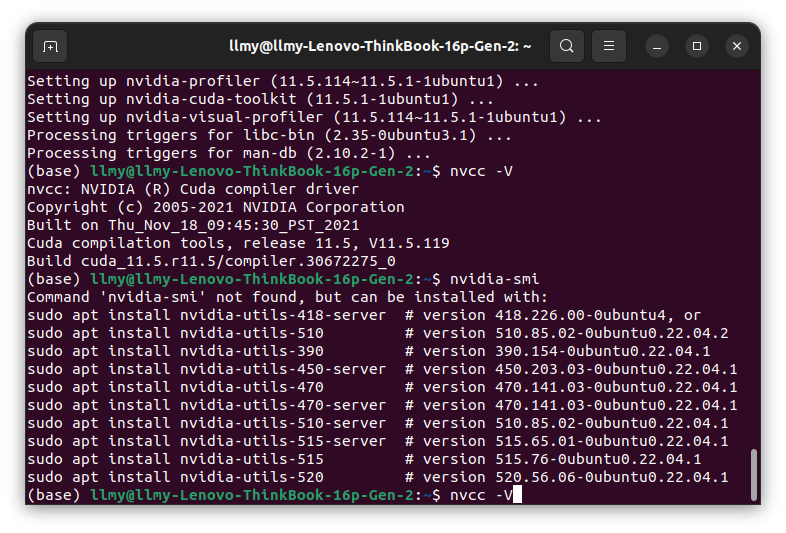Screen dimensions: 786x533
Task: Click the package name 'nvidia-utils-510' without server
Action: (x=252, y=333)
